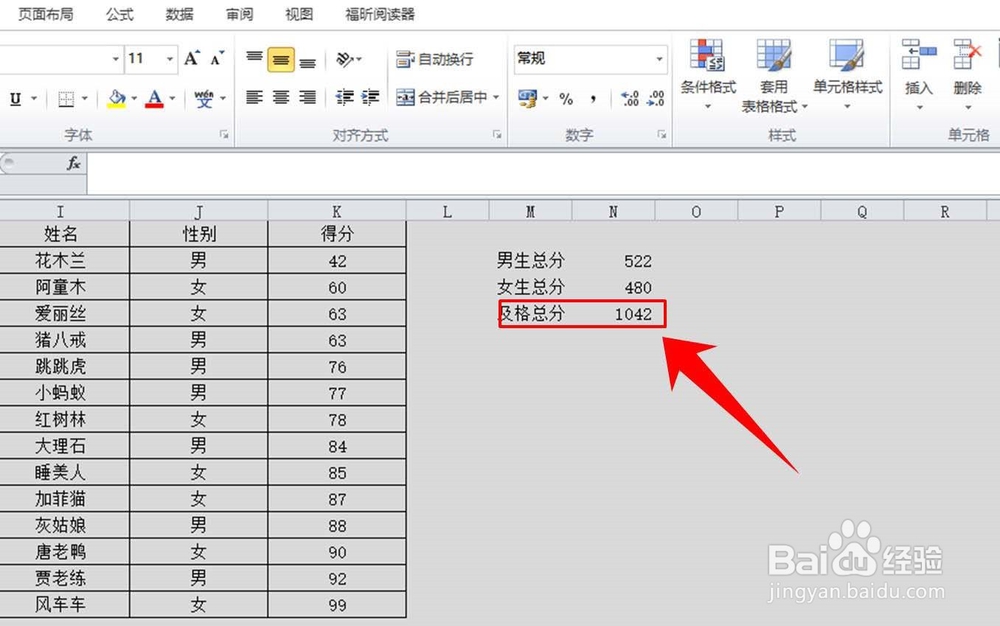Apply underline formatting
Screen dimensions: 1000x626
tap(15, 99)
